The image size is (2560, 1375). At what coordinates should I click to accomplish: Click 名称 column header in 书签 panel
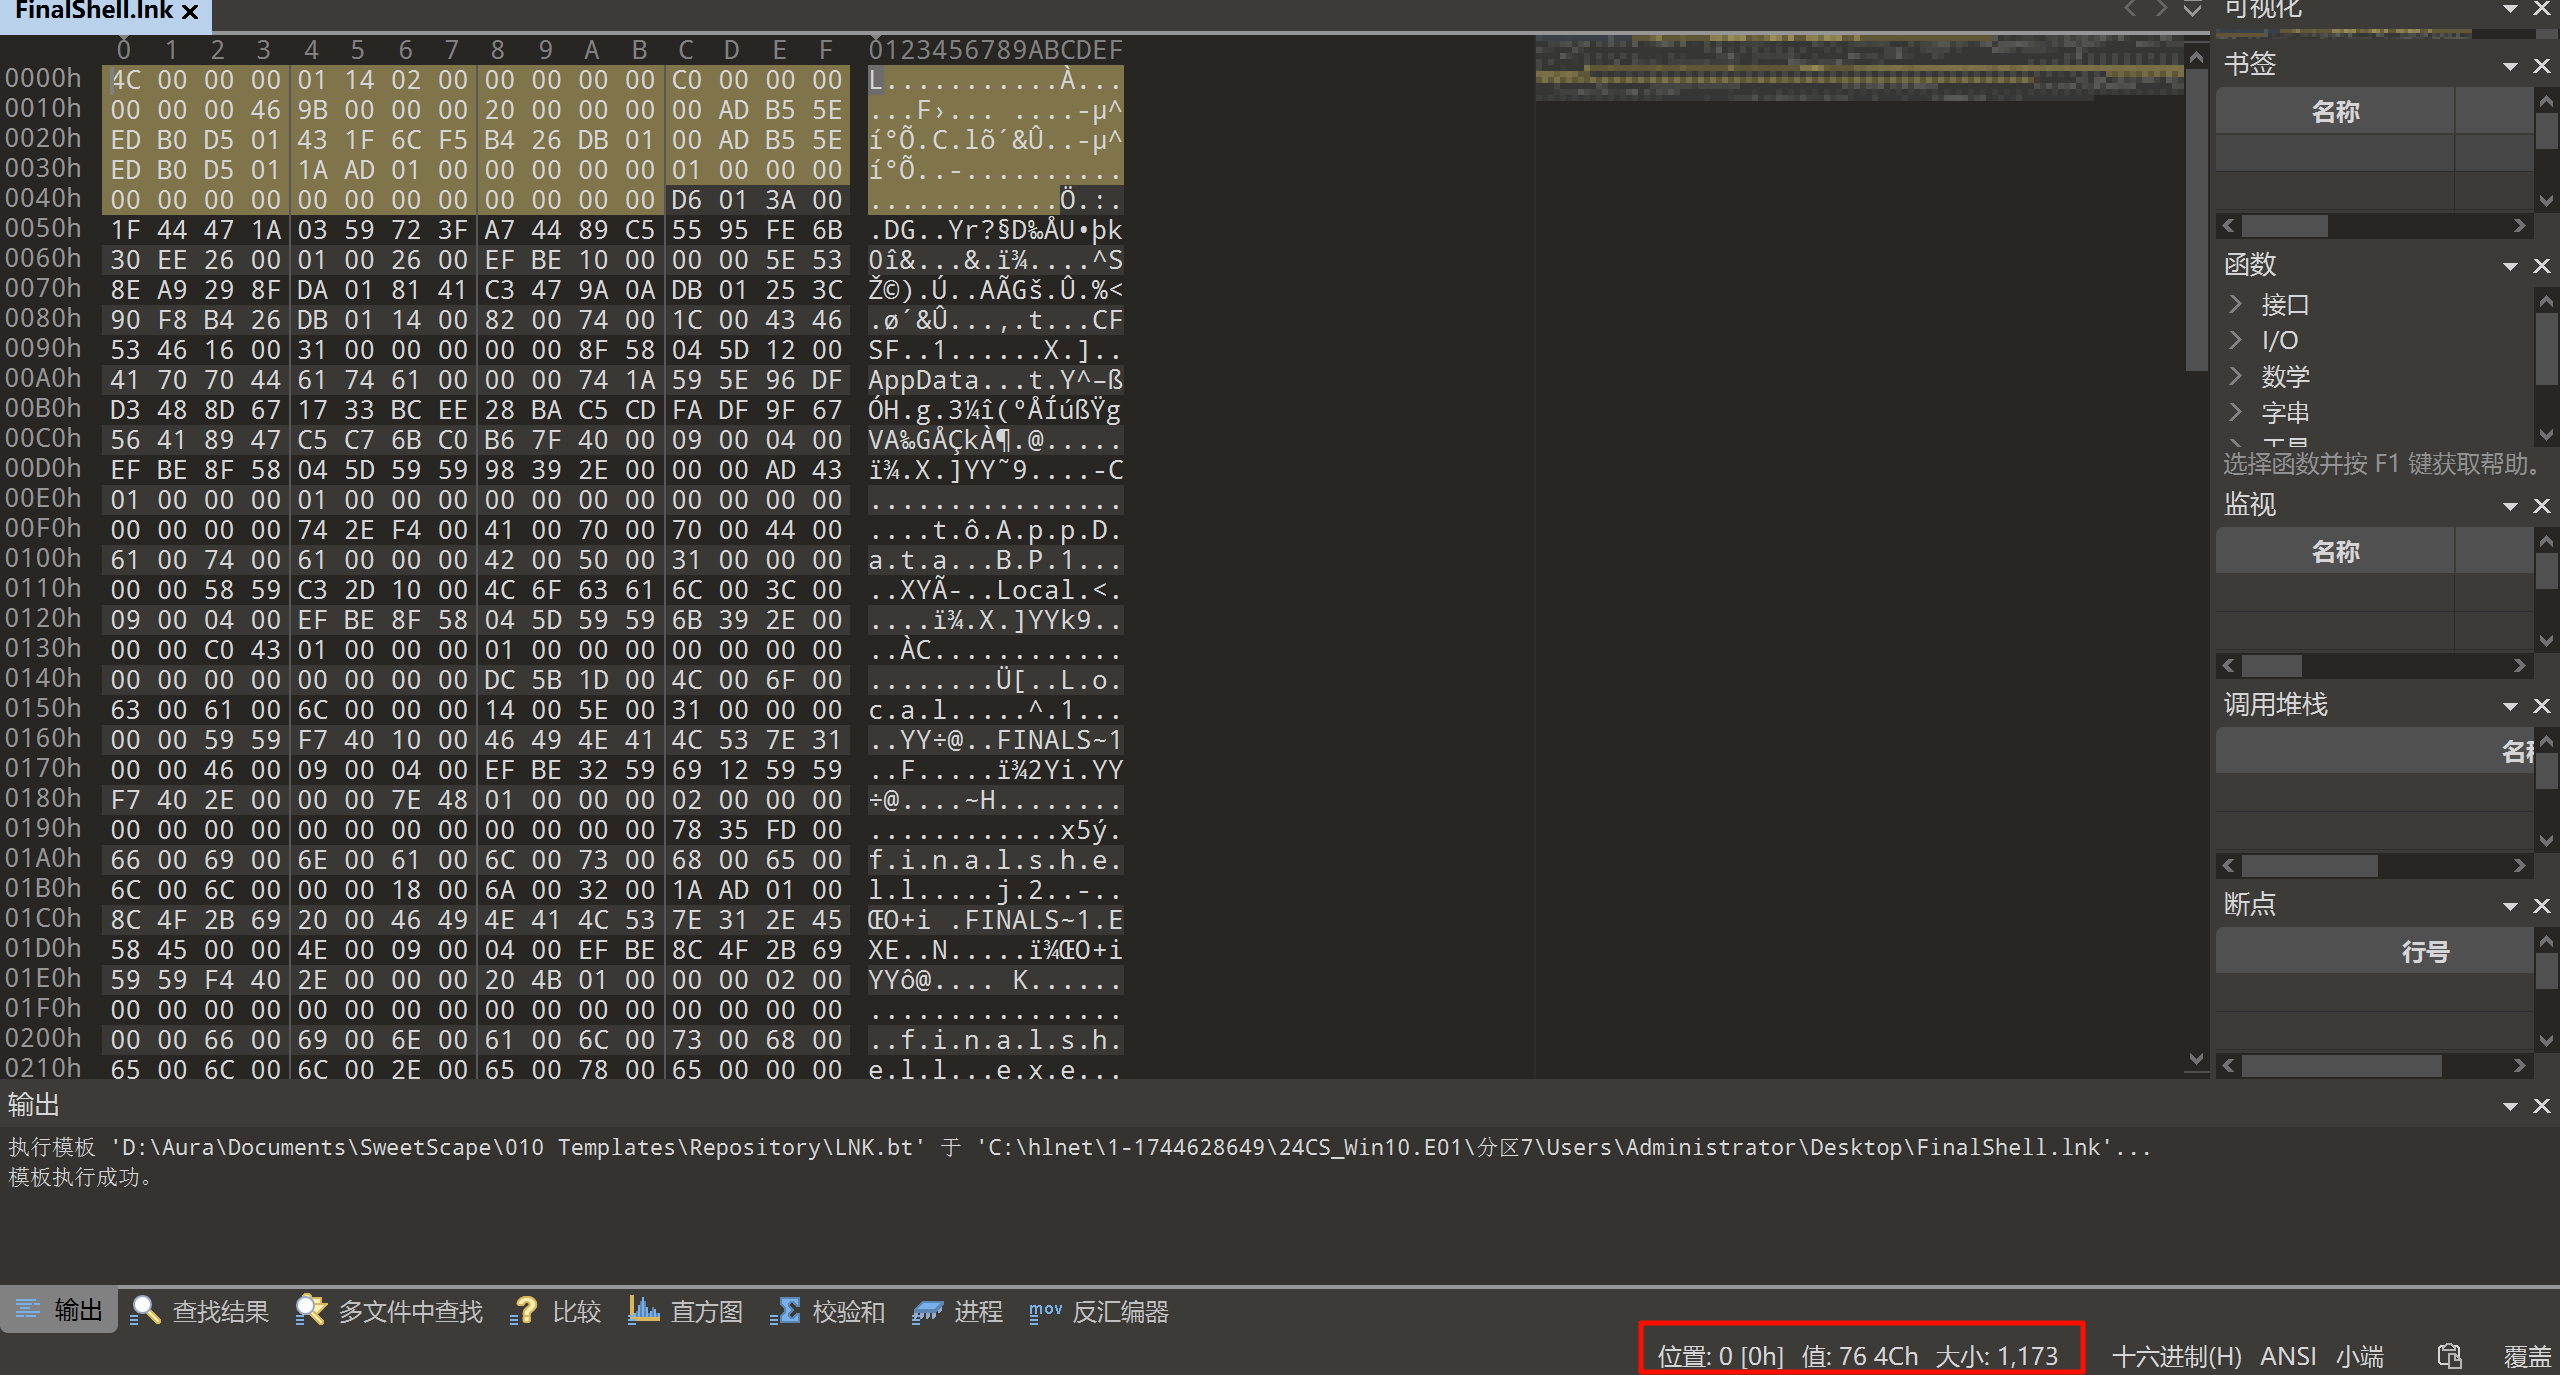click(2335, 111)
